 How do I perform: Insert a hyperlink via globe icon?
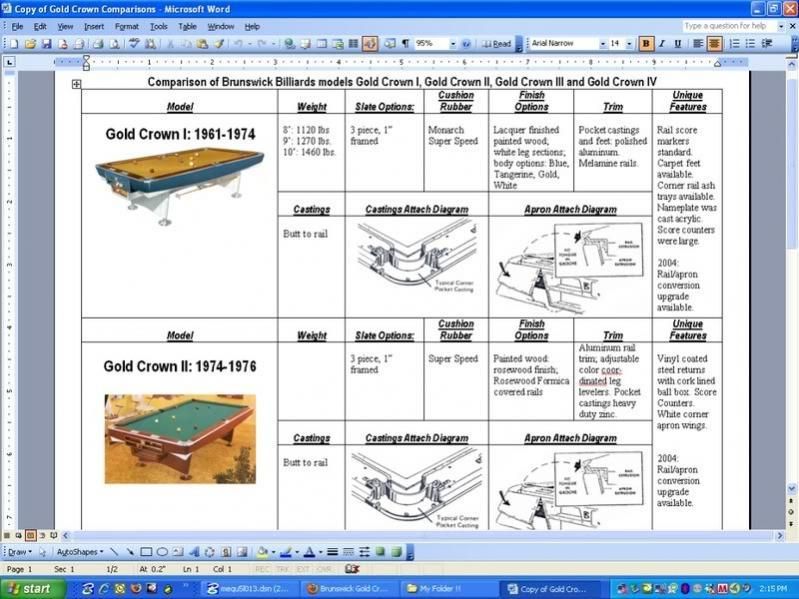(289, 44)
